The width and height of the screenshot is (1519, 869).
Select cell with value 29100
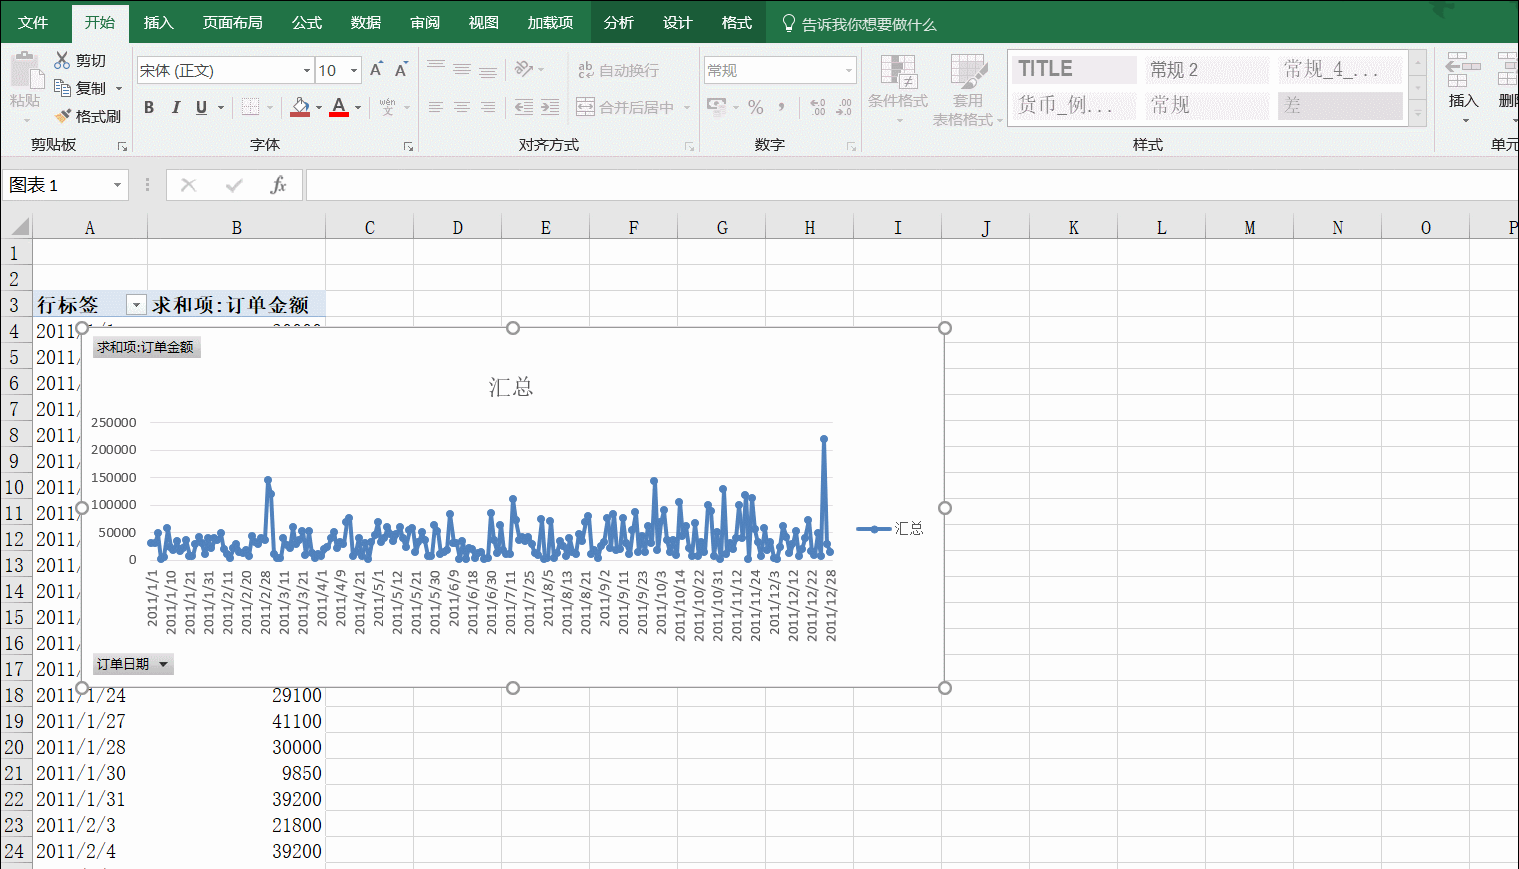pyautogui.click(x=237, y=695)
